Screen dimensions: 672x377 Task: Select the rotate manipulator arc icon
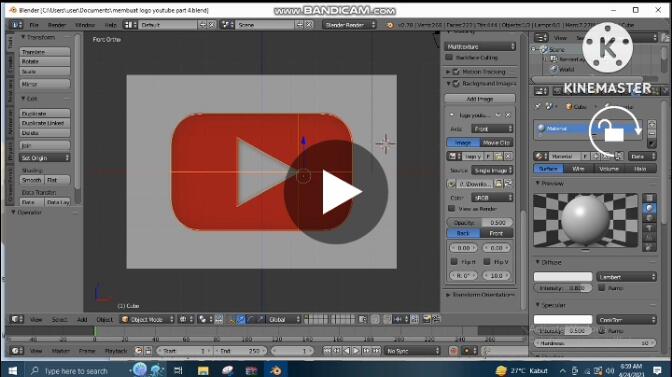(251, 320)
